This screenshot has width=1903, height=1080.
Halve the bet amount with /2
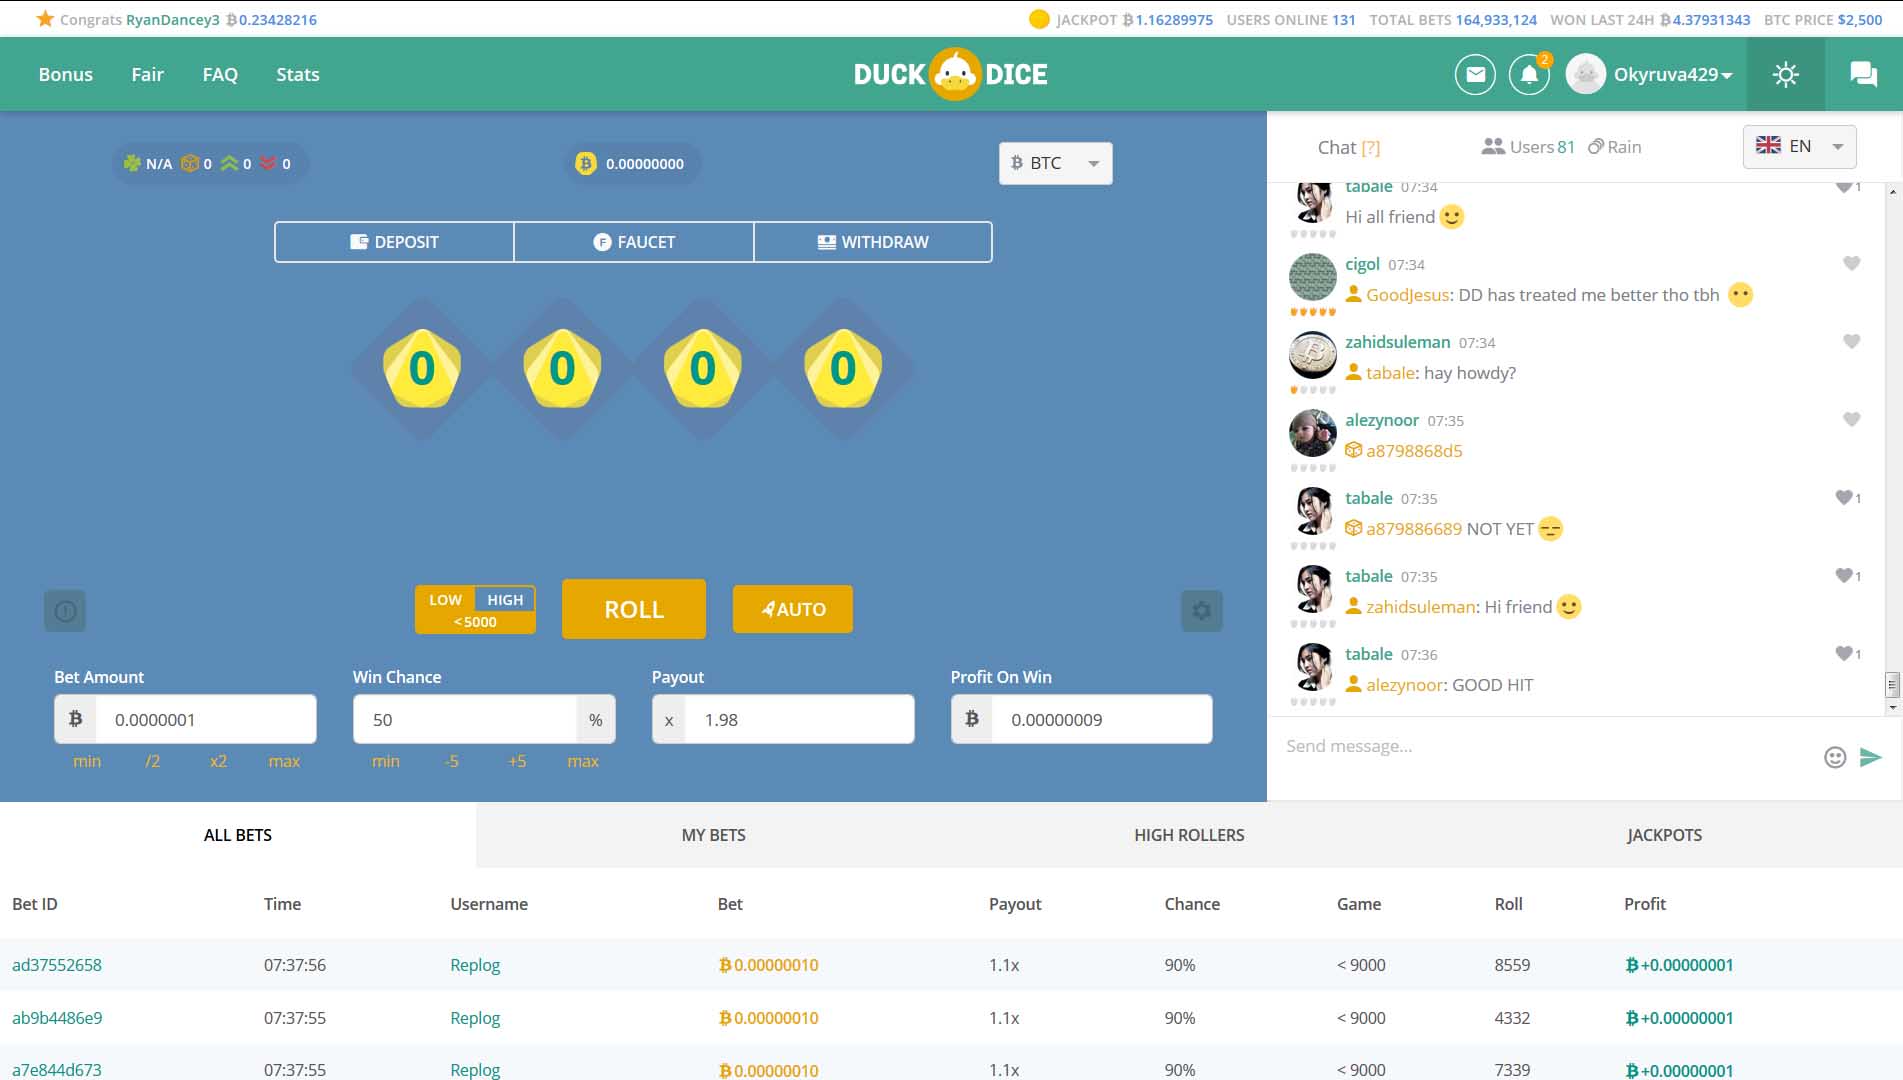152,761
